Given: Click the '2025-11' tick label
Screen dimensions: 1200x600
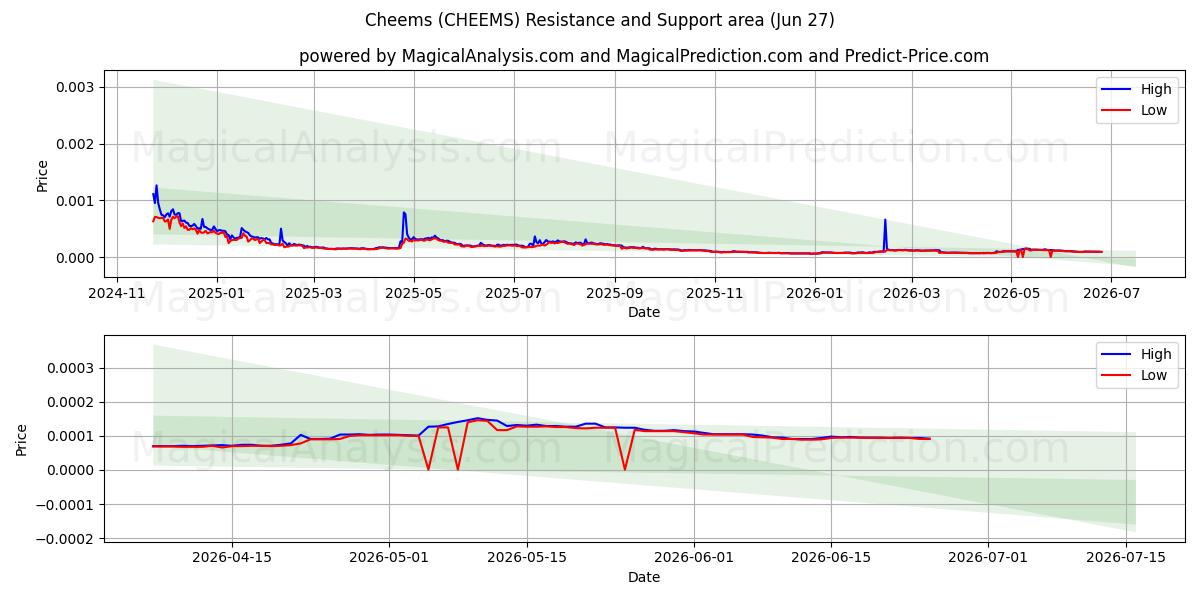Looking at the screenshot, I should [714, 293].
